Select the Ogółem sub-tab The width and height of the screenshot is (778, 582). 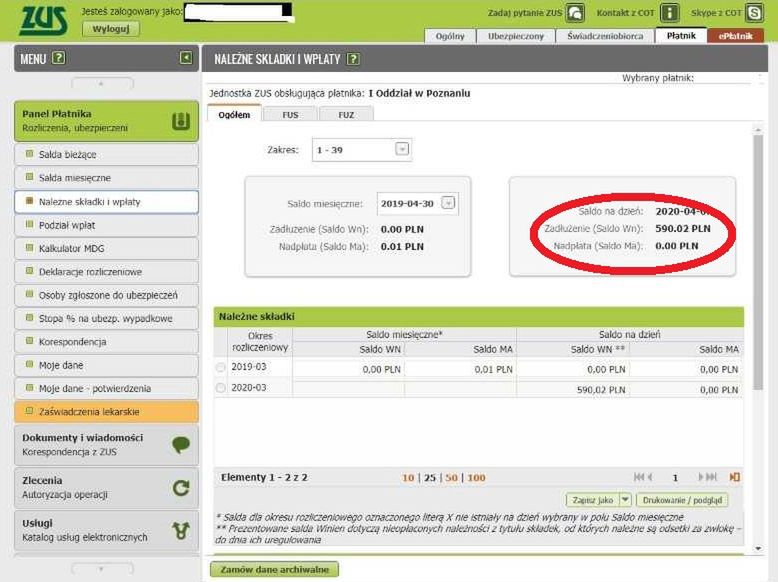pos(234,114)
